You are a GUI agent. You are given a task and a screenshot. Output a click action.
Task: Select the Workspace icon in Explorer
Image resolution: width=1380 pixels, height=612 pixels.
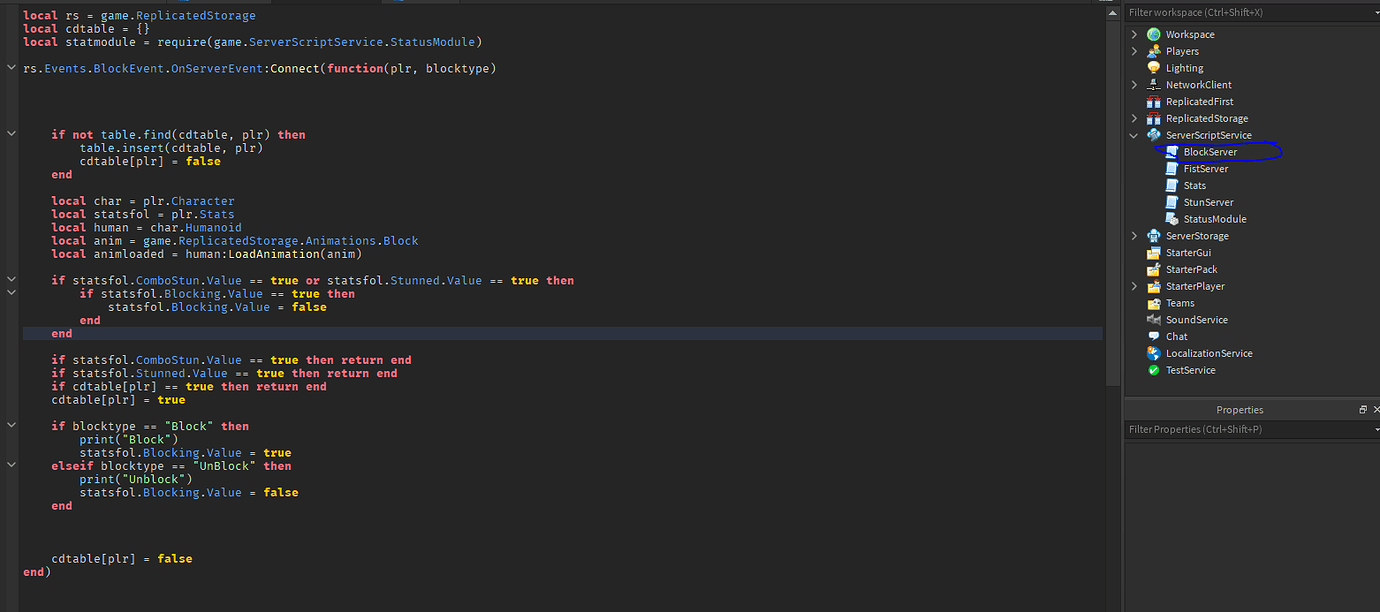point(1152,34)
